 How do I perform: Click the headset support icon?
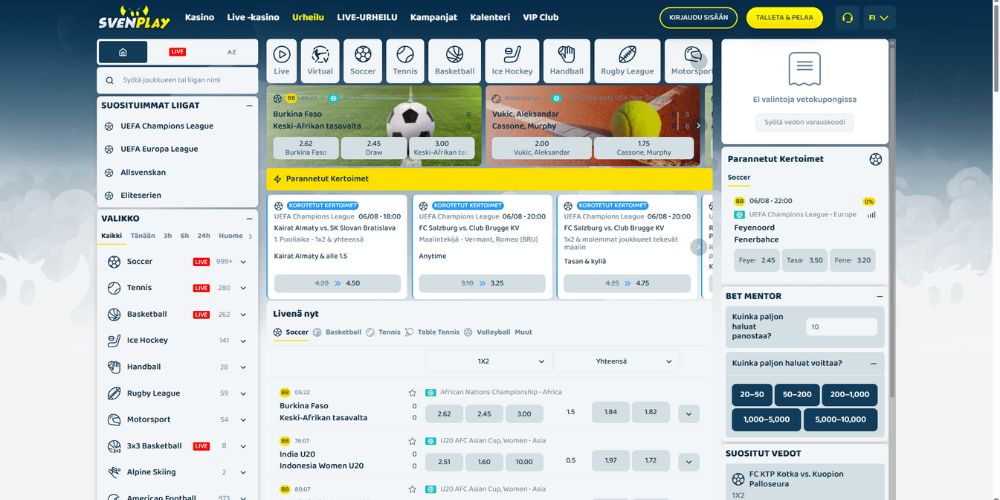(x=847, y=18)
